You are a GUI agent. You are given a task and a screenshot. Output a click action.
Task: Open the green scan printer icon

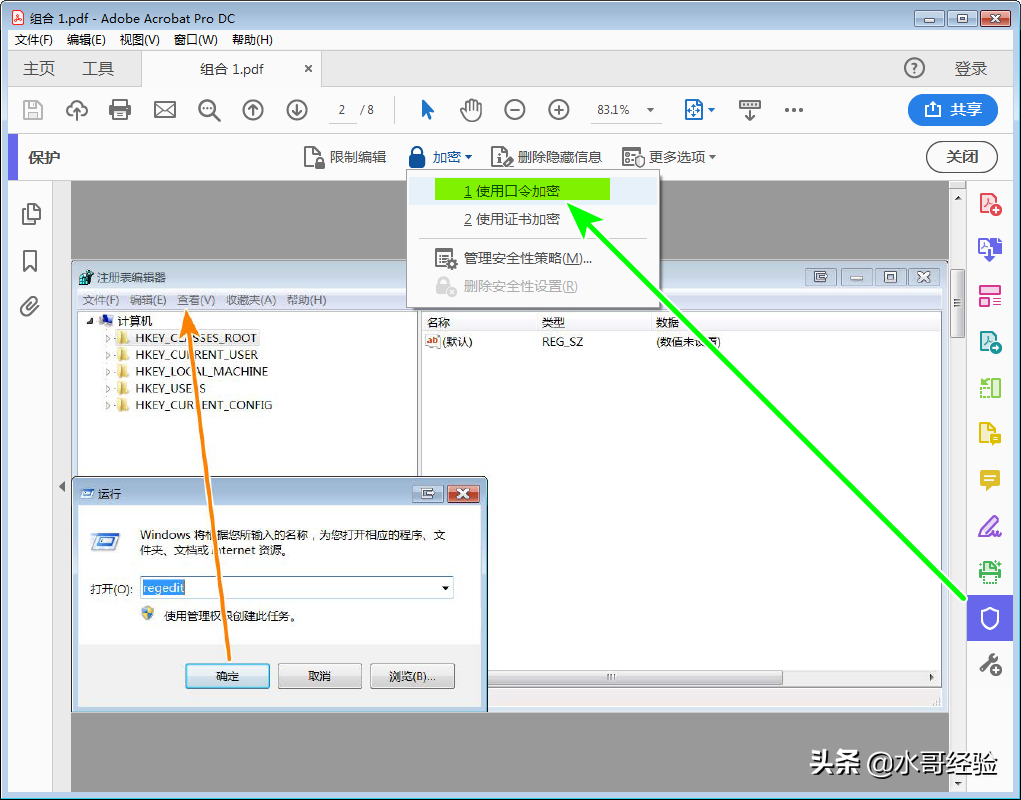coord(990,572)
